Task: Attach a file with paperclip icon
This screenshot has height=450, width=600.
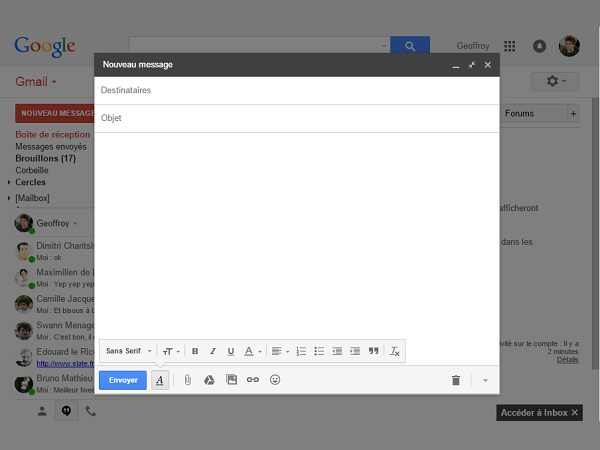Action: [x=188, y=380]
